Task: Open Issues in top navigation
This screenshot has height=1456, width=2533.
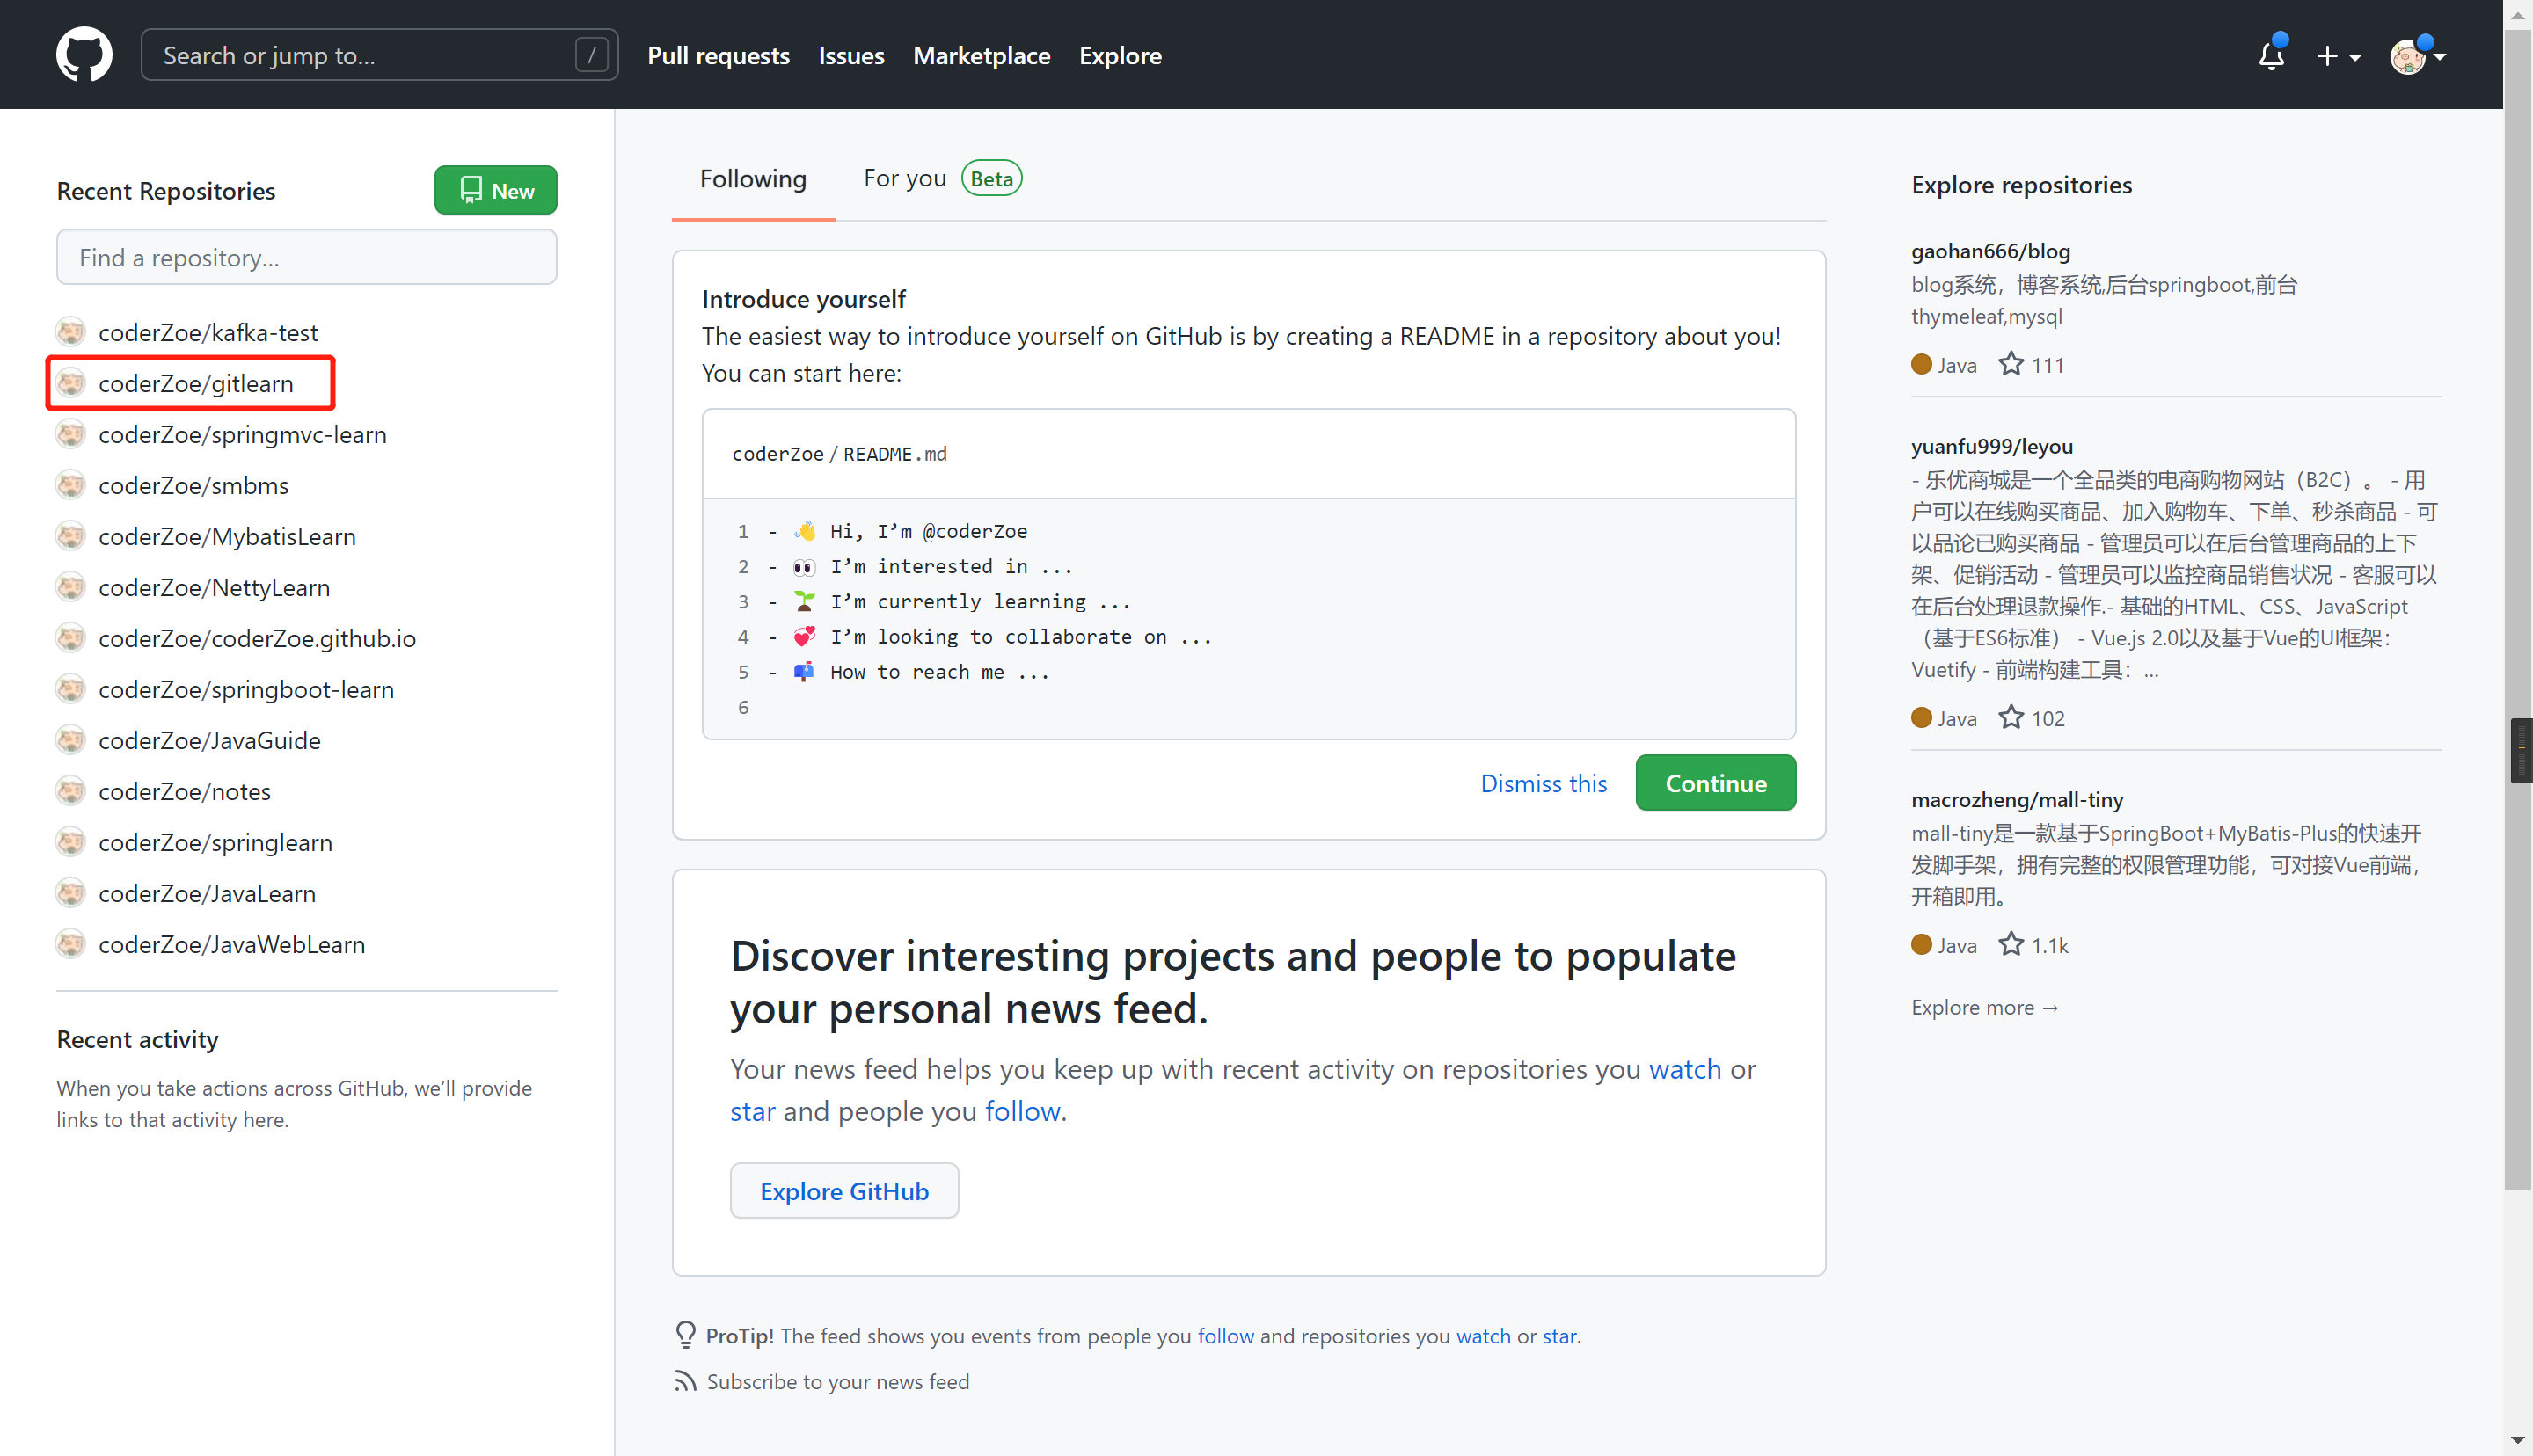Action: click(851, 56)
